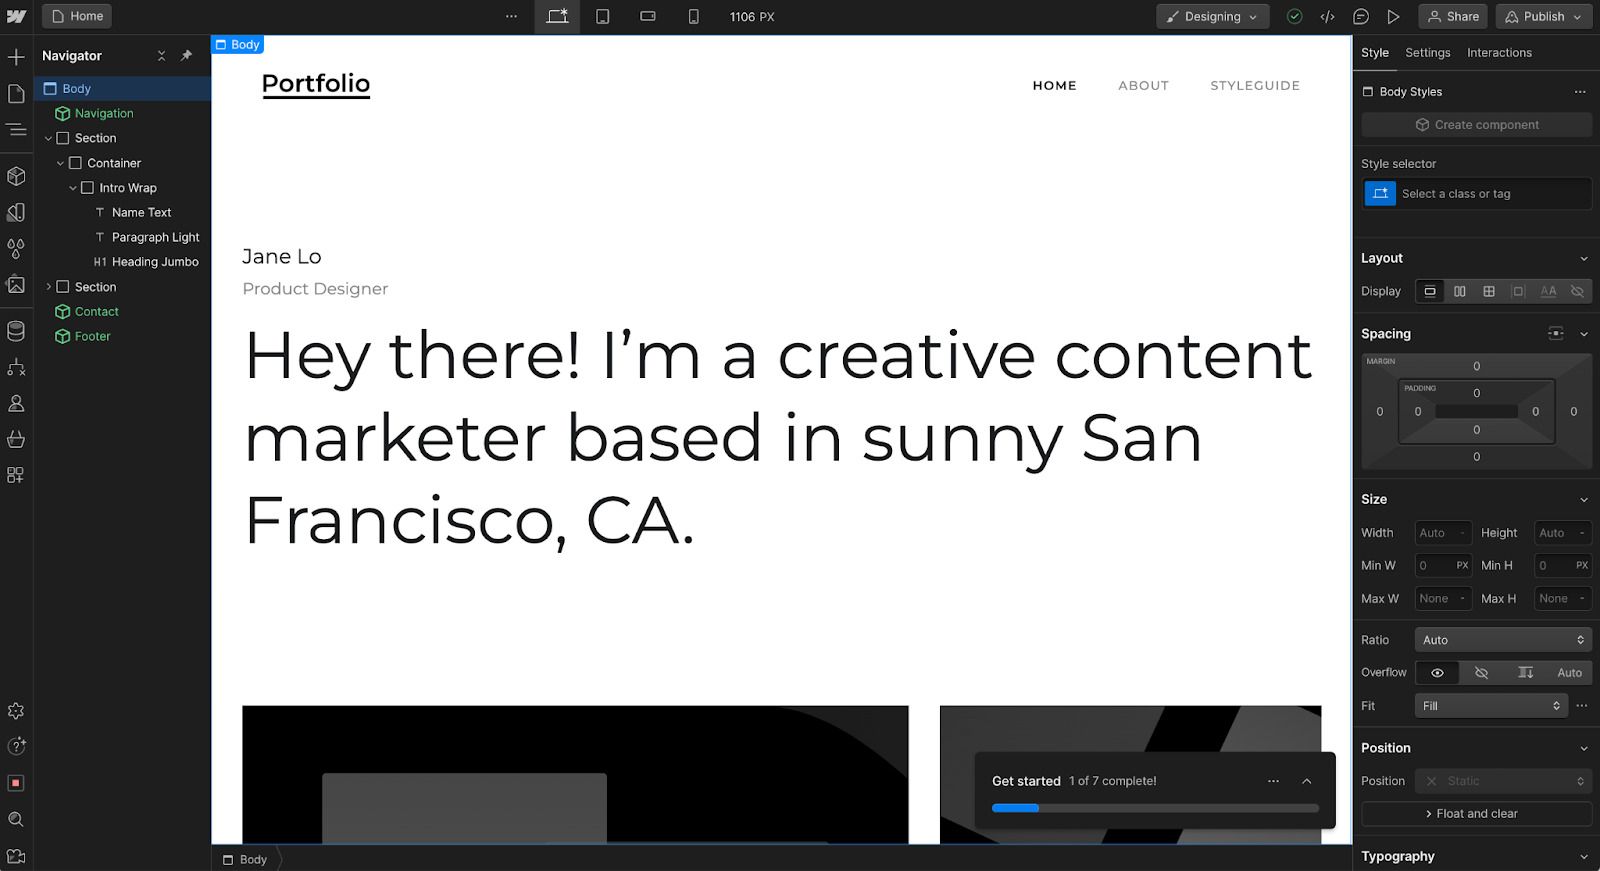This screenshot has width=1600, height=871.
Task: Select the mobile portrait breakpoint
Action: [x=693, y=17]
